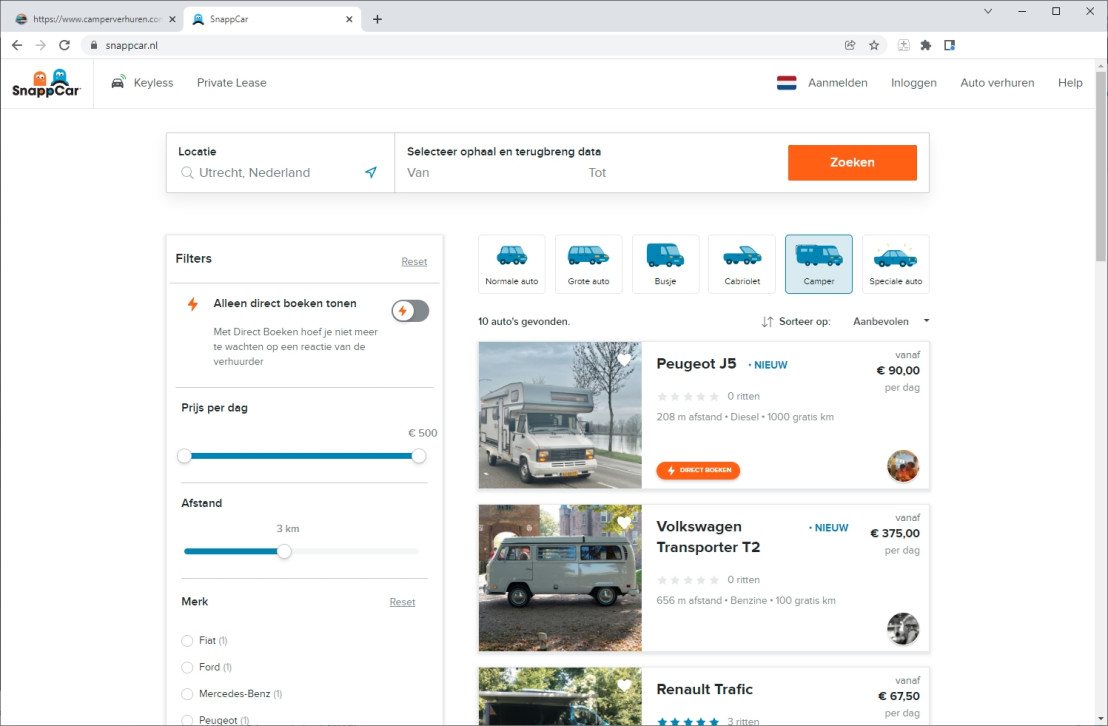Select the Normale auto category icon
Screen dimensions: 1108x726
[x=511, y=263]
